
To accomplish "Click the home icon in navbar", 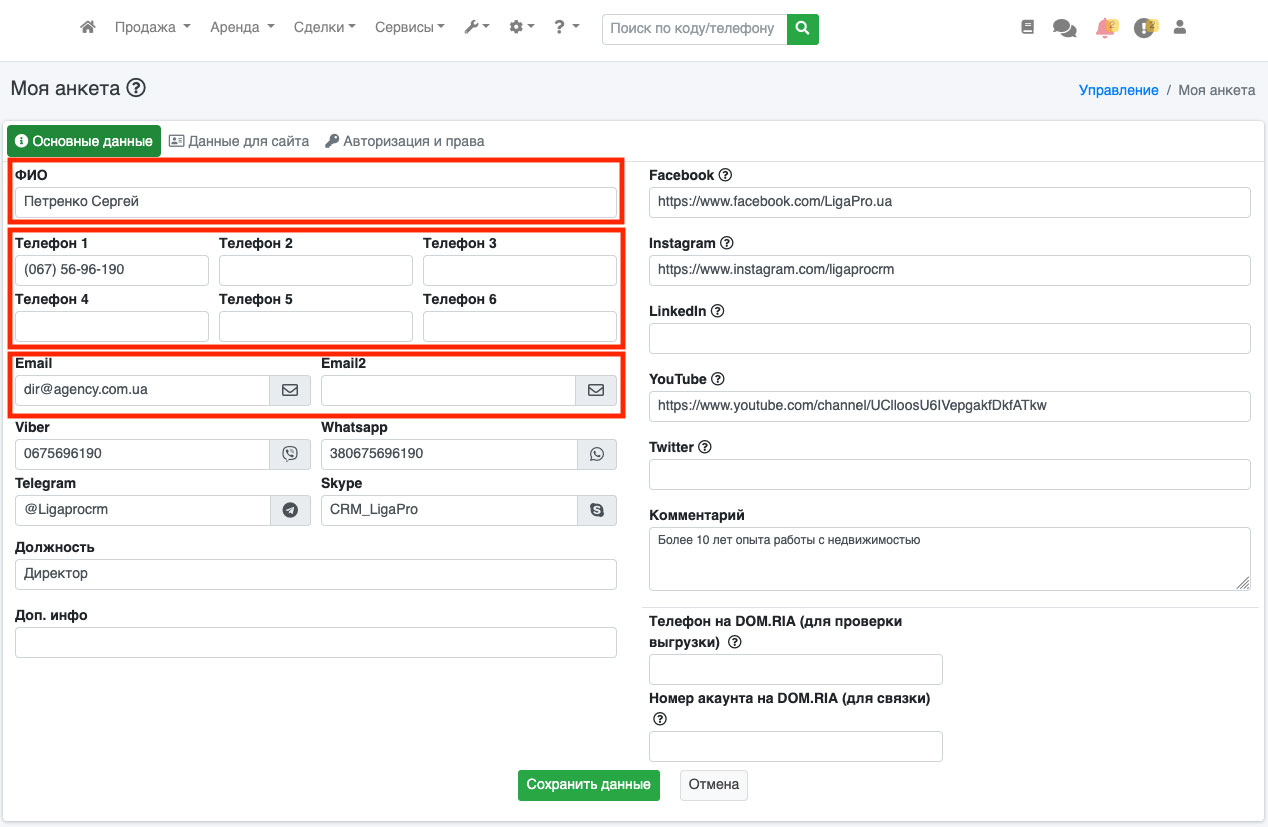I will [88, 28].
